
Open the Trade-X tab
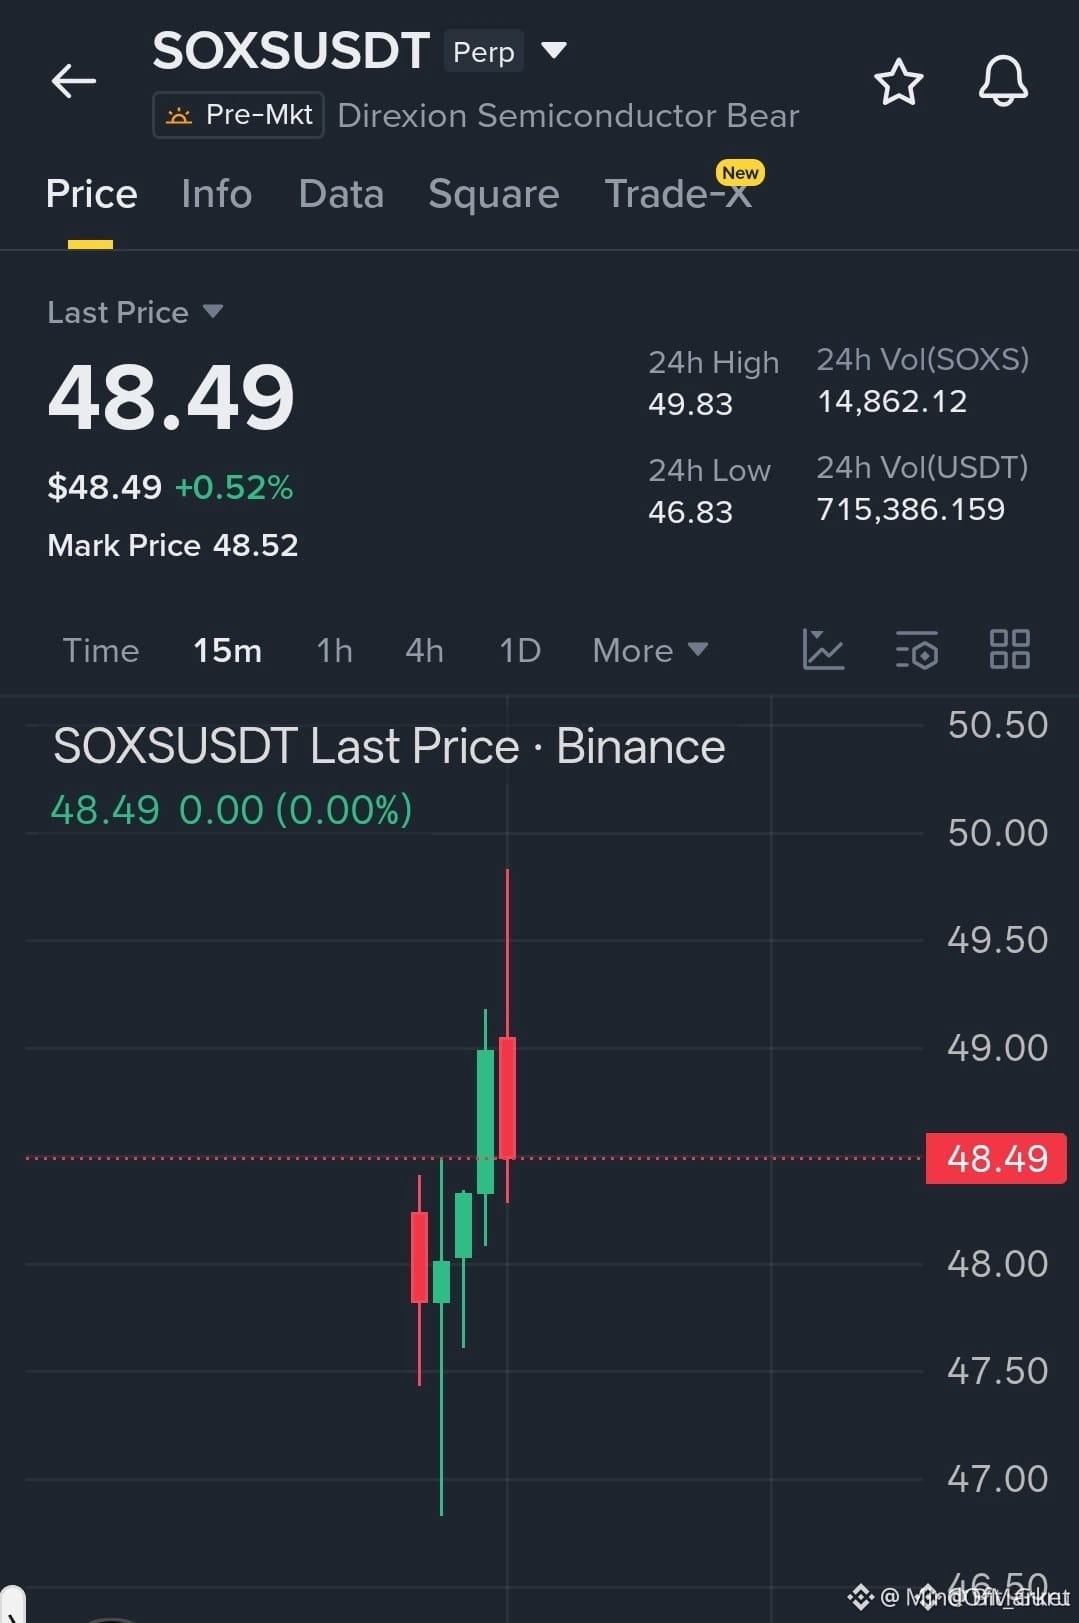click(678, 194)
